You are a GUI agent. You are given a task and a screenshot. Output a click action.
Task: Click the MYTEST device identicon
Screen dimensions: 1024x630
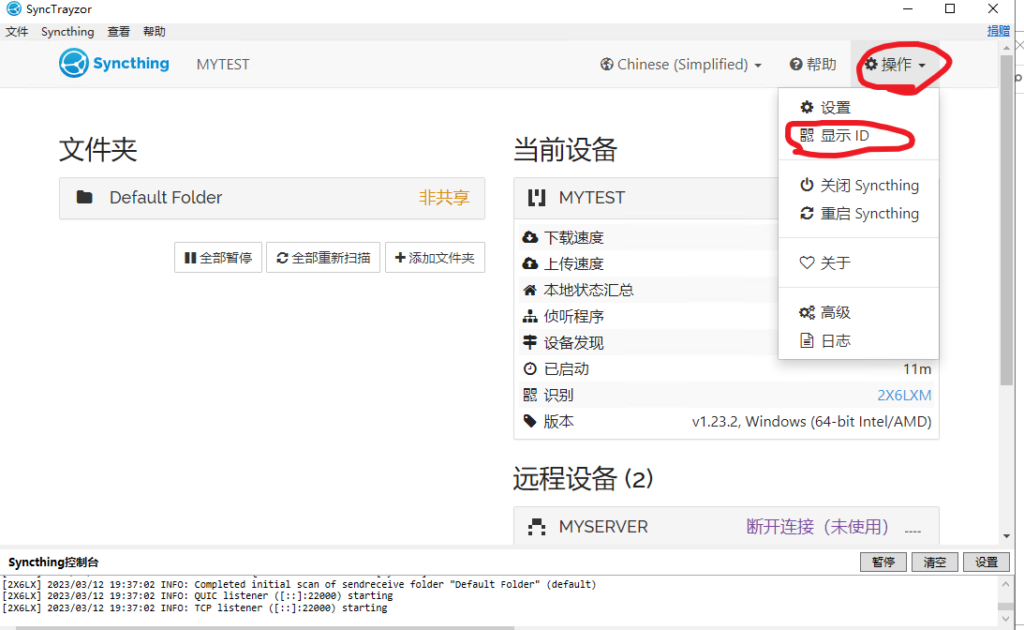(536, 197)
